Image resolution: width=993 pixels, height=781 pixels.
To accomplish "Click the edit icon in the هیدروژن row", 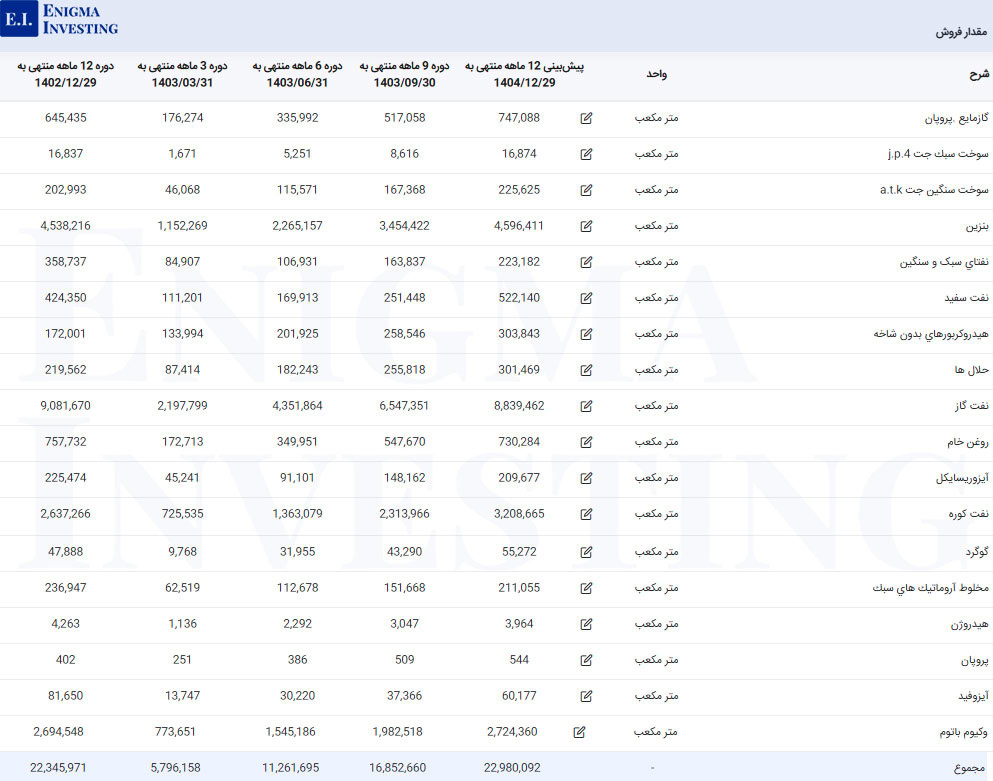I will [x=586, y=625].
